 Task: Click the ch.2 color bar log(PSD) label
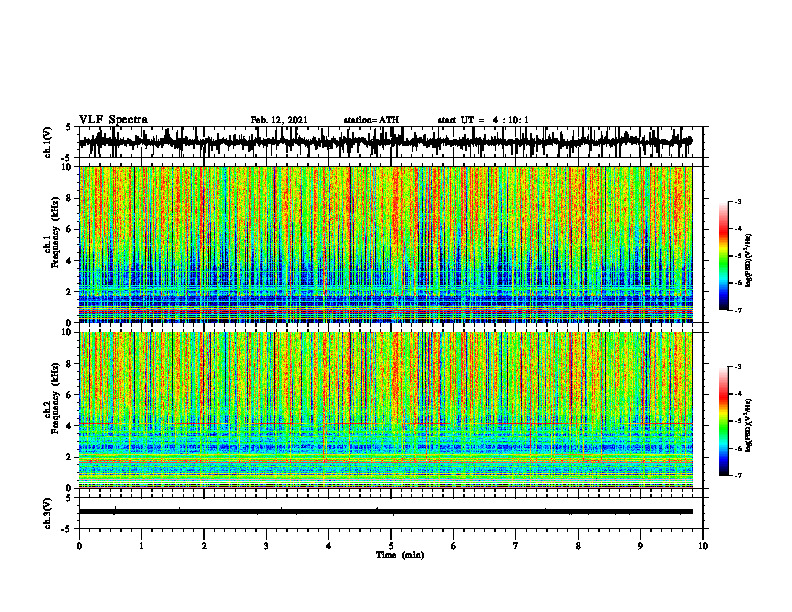coord(749,425)
